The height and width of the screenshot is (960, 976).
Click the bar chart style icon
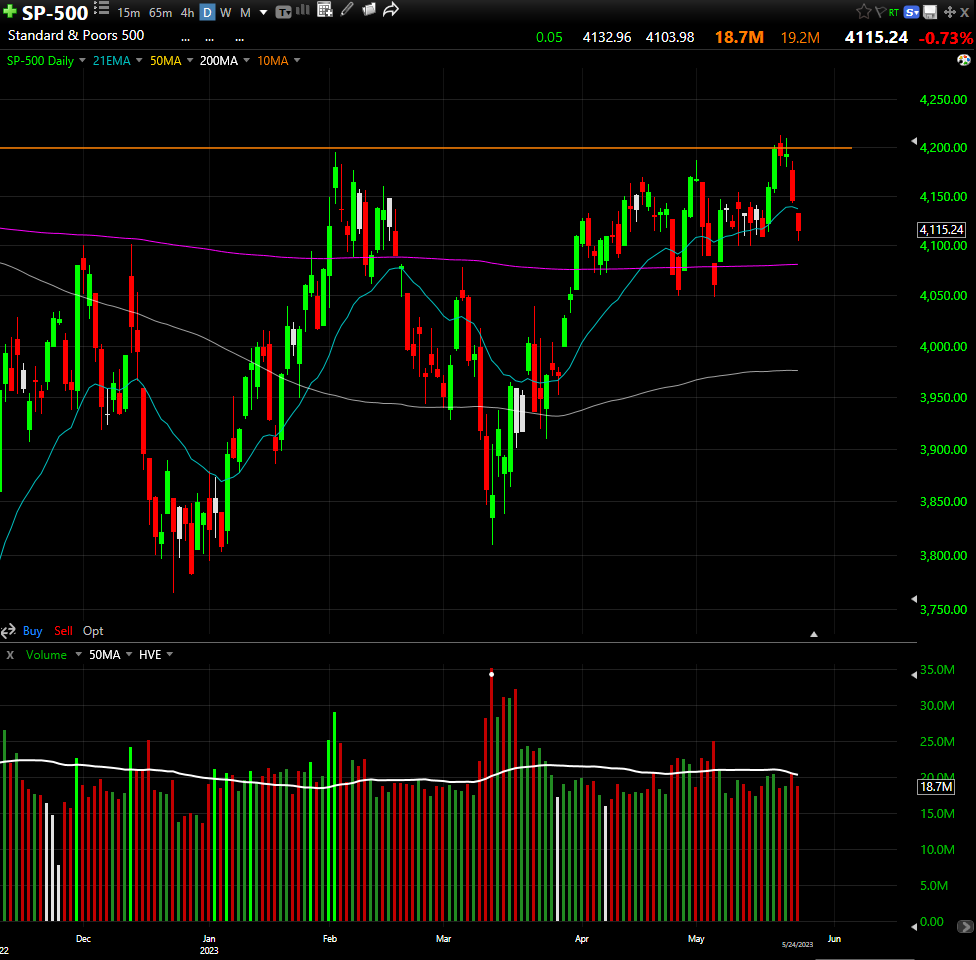tap(303, 9)
